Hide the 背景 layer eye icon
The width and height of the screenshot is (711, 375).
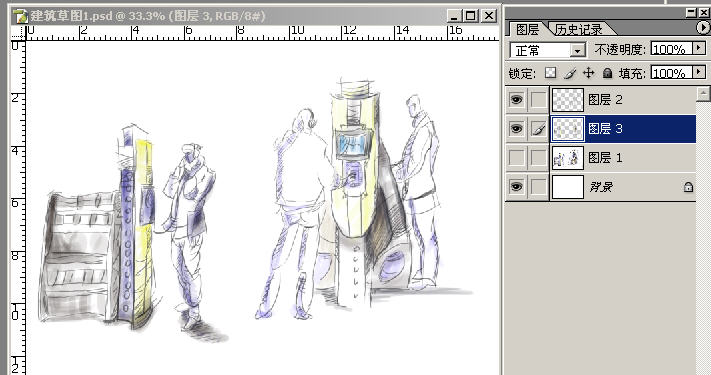516,187
